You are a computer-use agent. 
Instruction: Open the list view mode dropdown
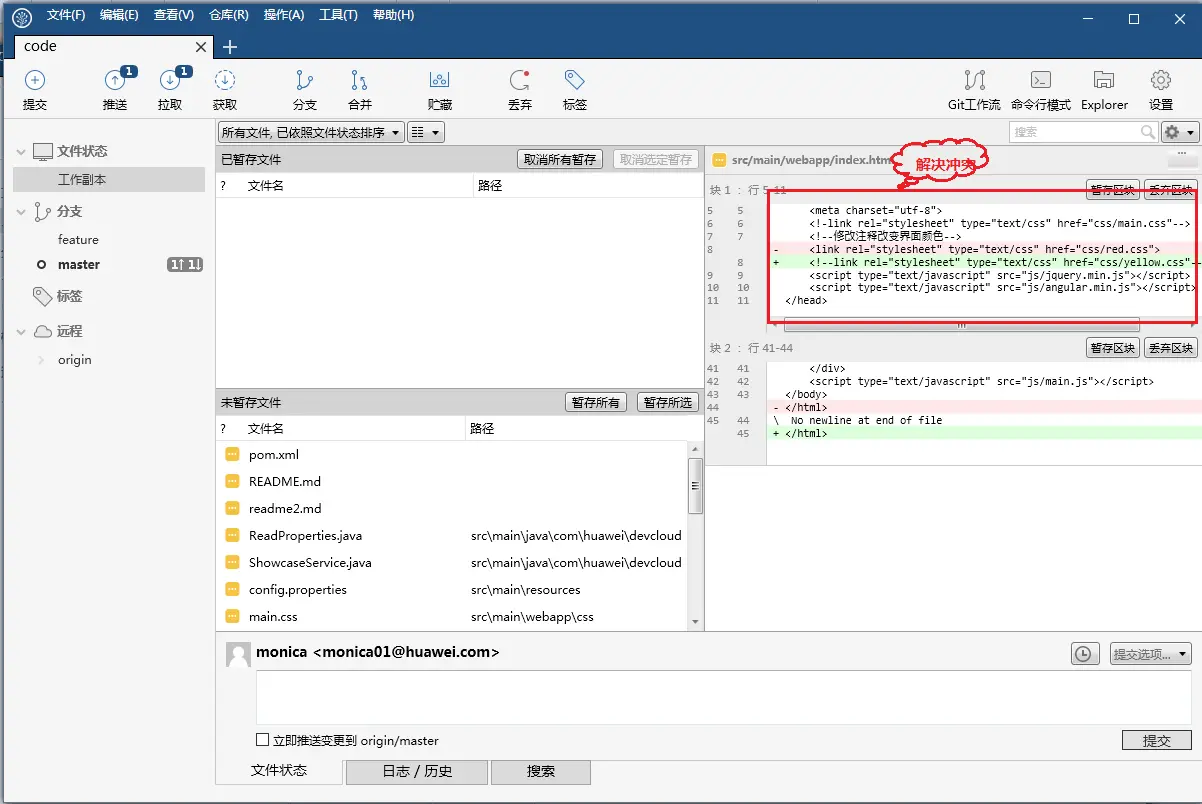[x=425, y=132]
